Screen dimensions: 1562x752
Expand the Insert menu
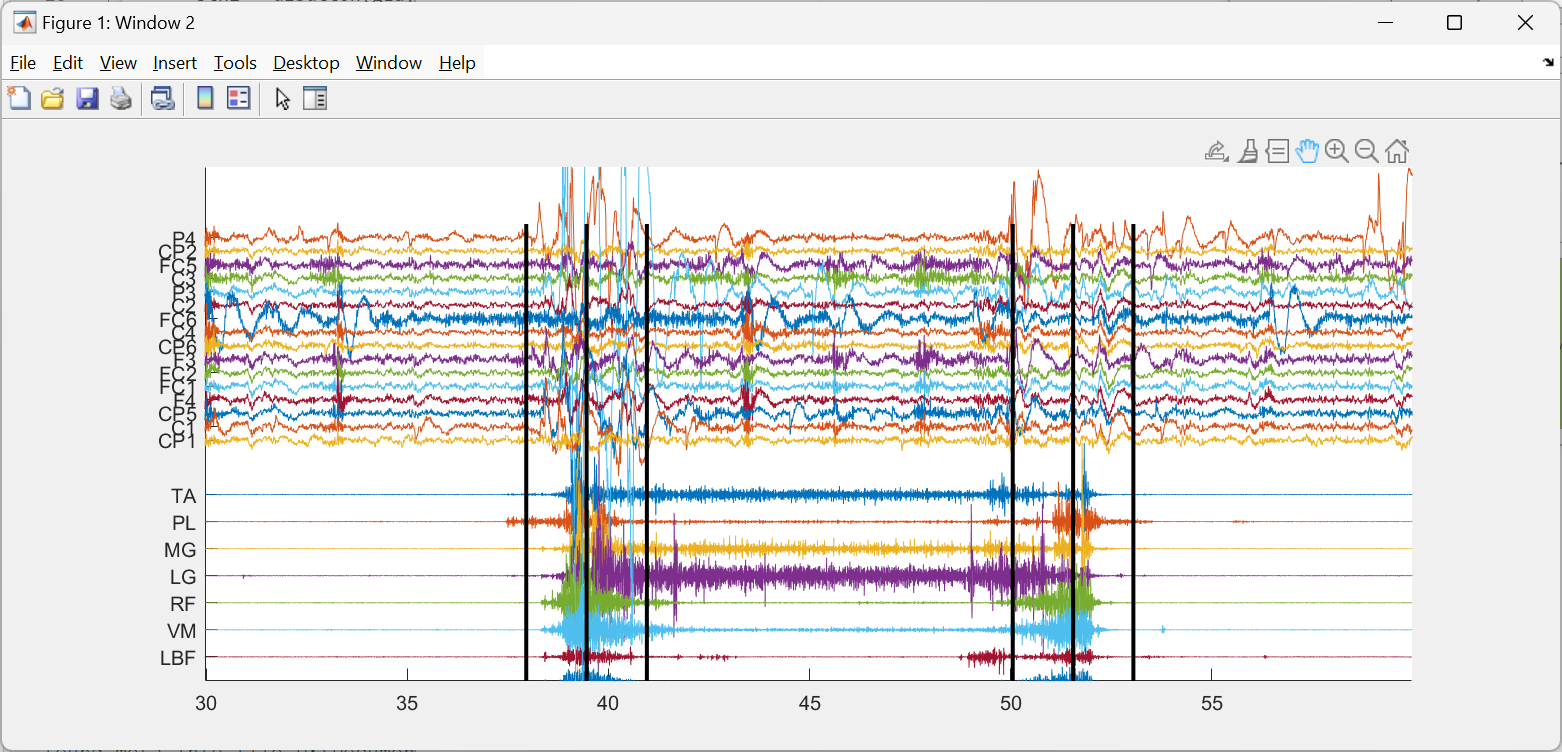point(175,63)
